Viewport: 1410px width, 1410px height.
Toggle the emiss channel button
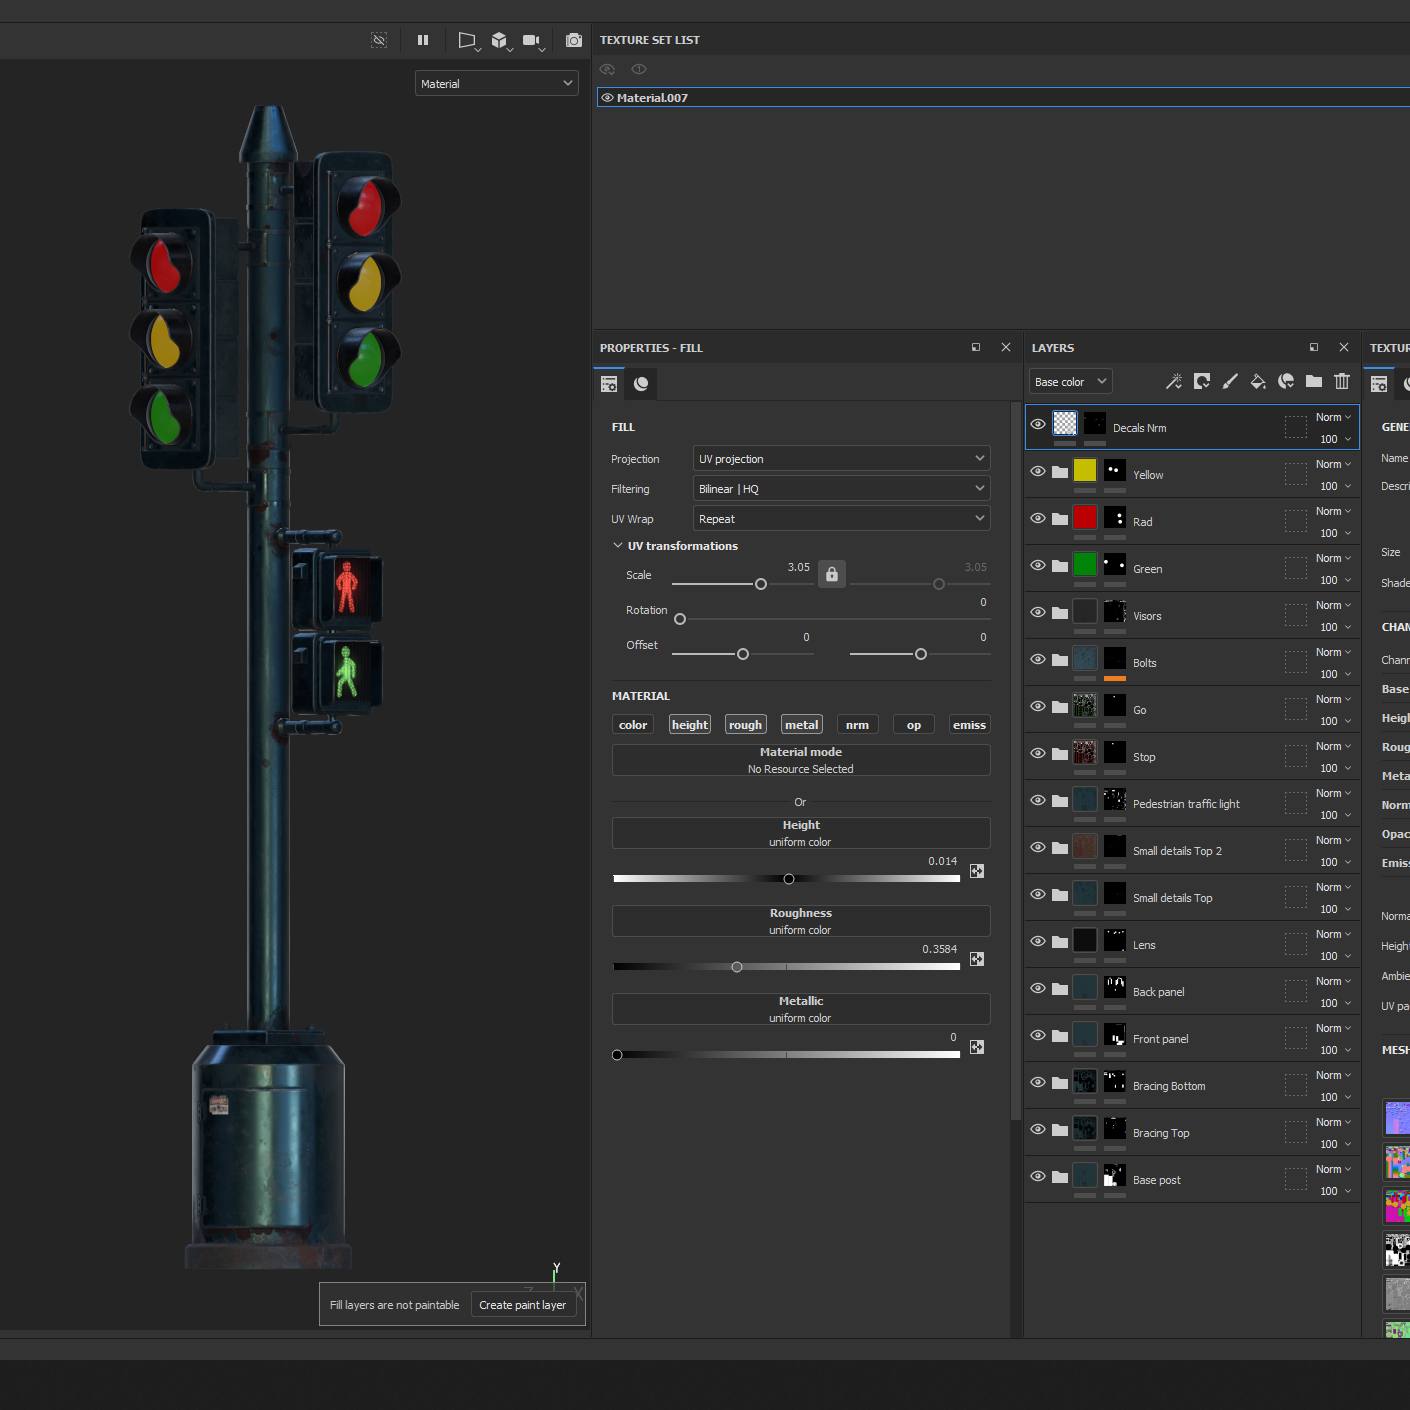tap(969, 725)
